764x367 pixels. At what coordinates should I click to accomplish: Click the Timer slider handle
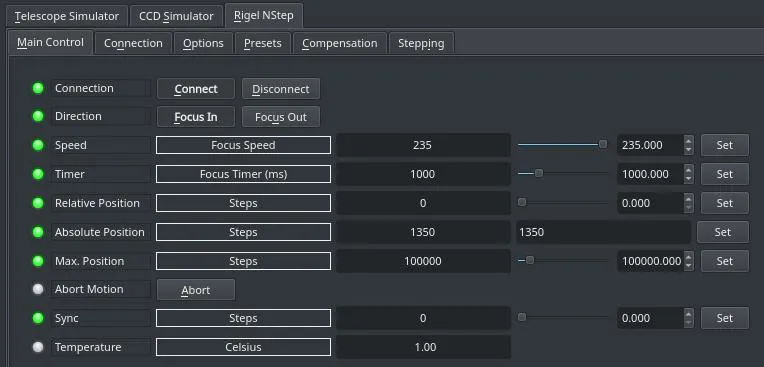538,173
